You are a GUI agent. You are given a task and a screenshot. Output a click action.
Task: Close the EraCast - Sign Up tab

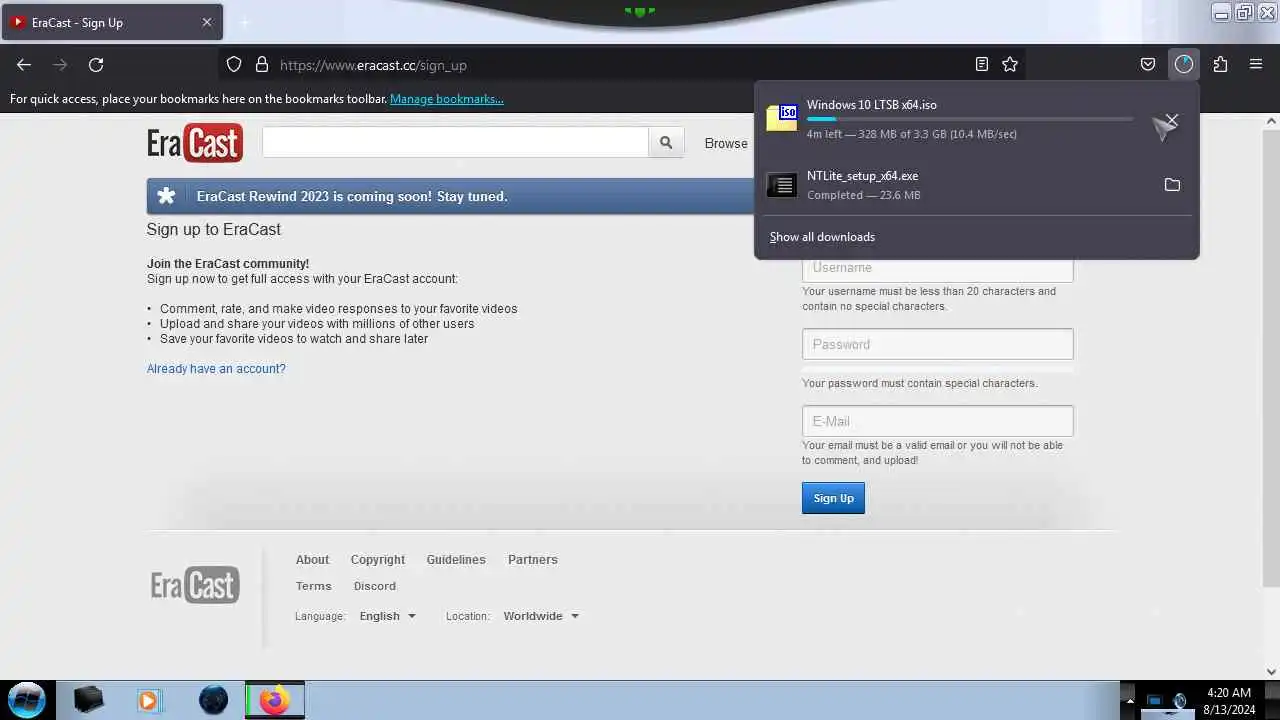207,22
